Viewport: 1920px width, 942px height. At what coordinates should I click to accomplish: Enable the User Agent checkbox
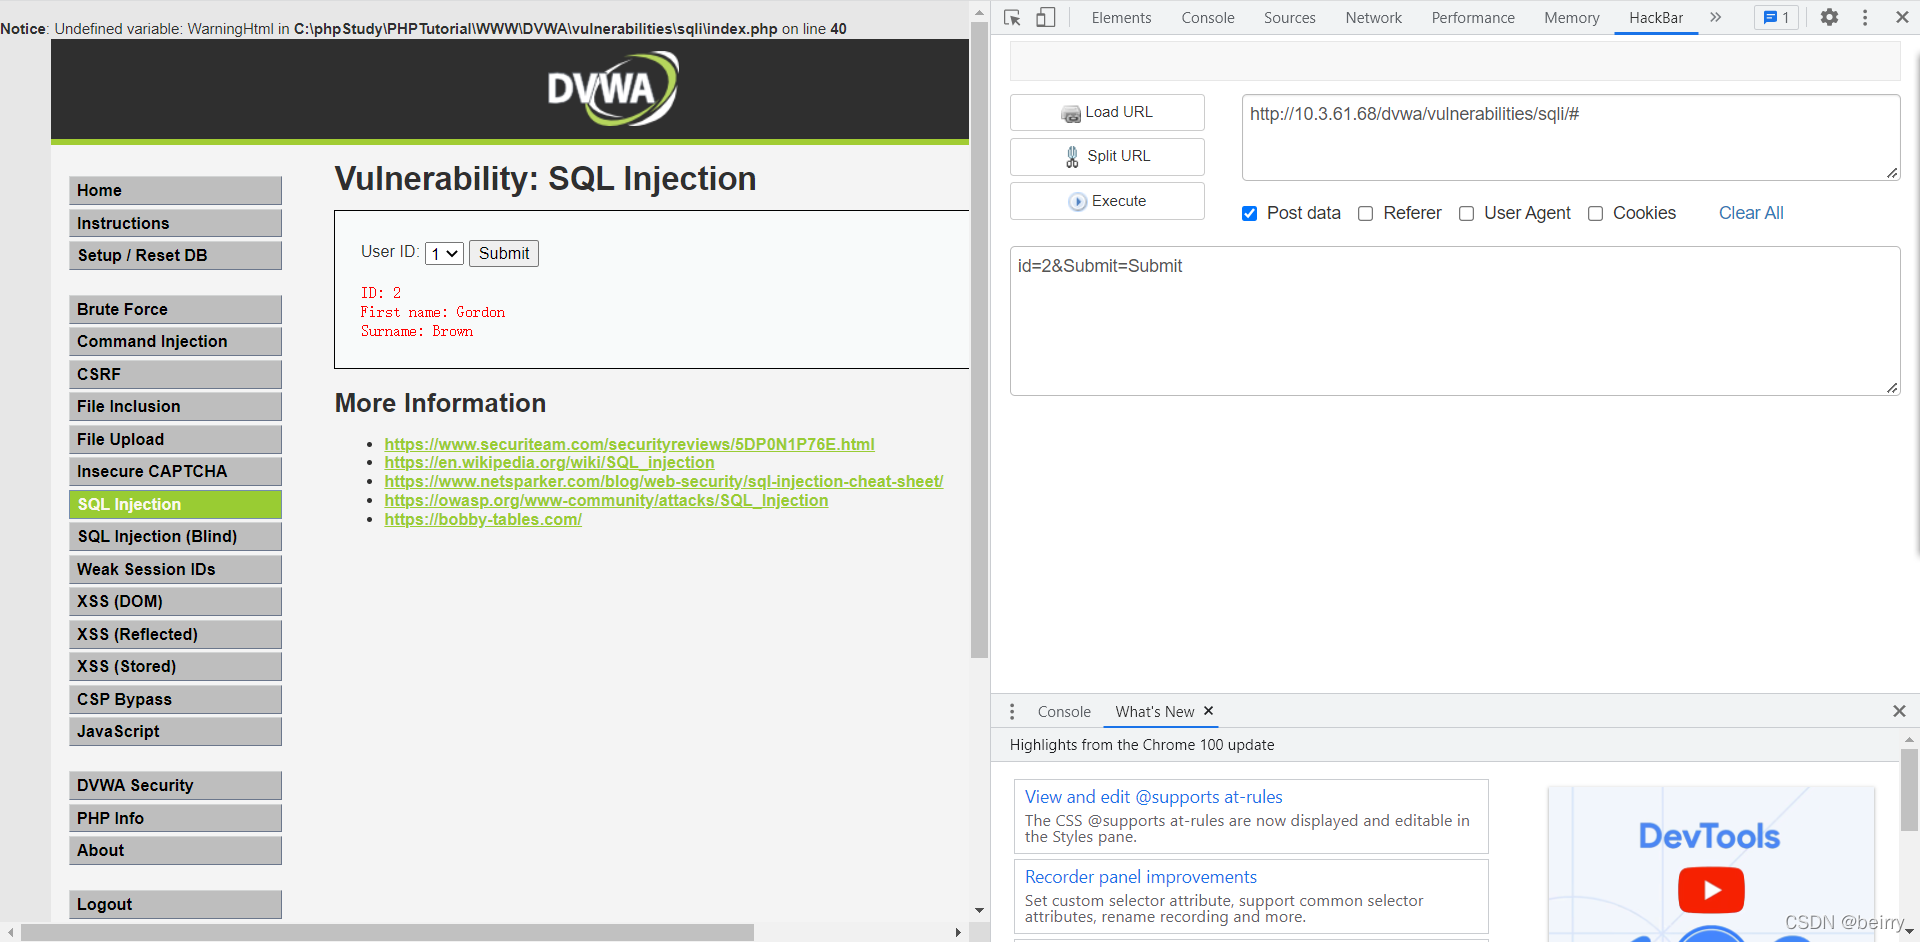pyautogui.click(x=1466, y=213)
